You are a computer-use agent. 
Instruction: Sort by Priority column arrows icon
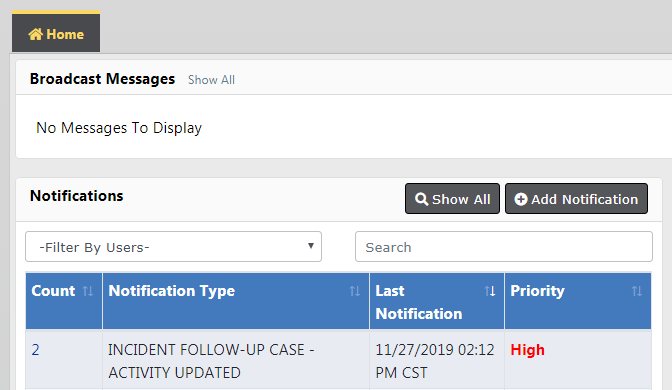(x=637, y=291)
